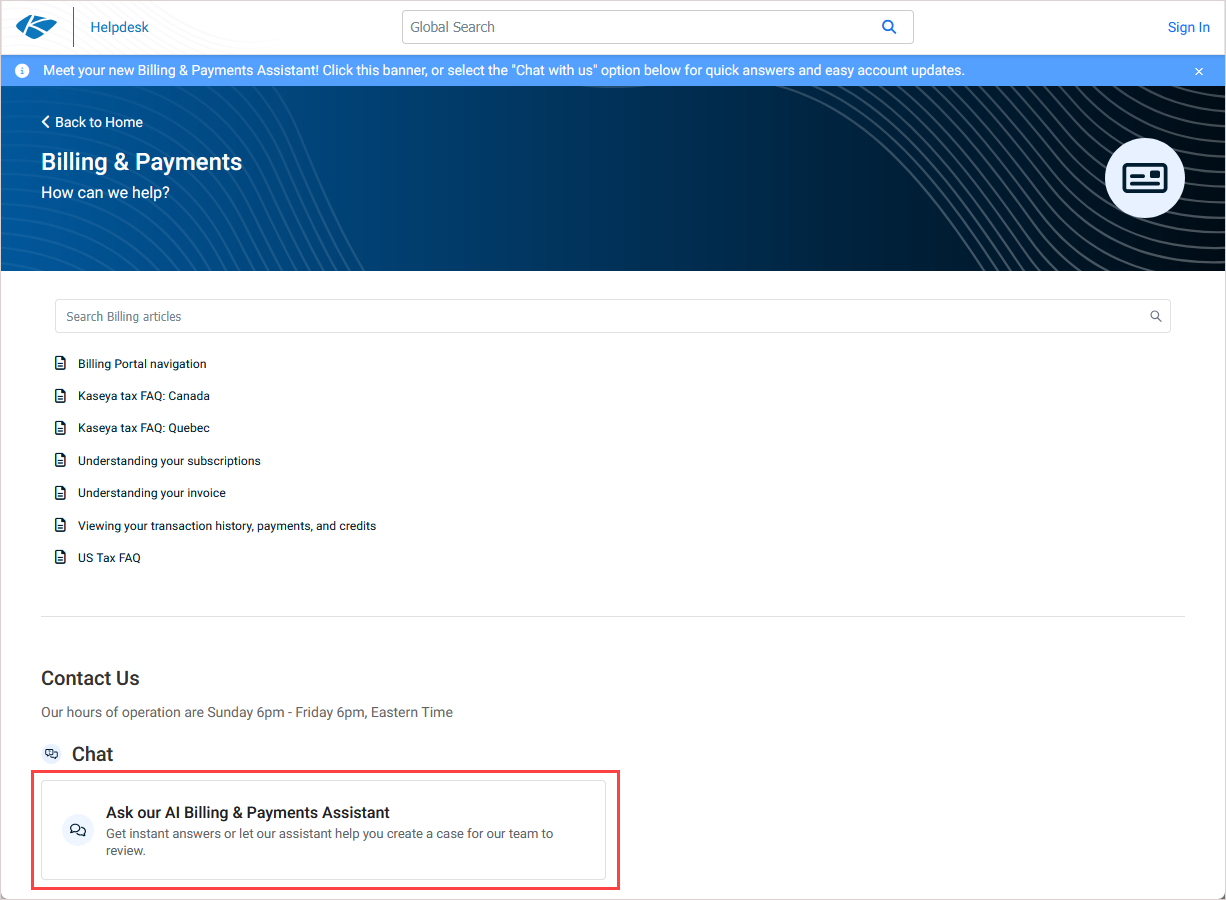1226x900 pixels.
Task: Open the Helpdesk link
Action: click(119, 27)
